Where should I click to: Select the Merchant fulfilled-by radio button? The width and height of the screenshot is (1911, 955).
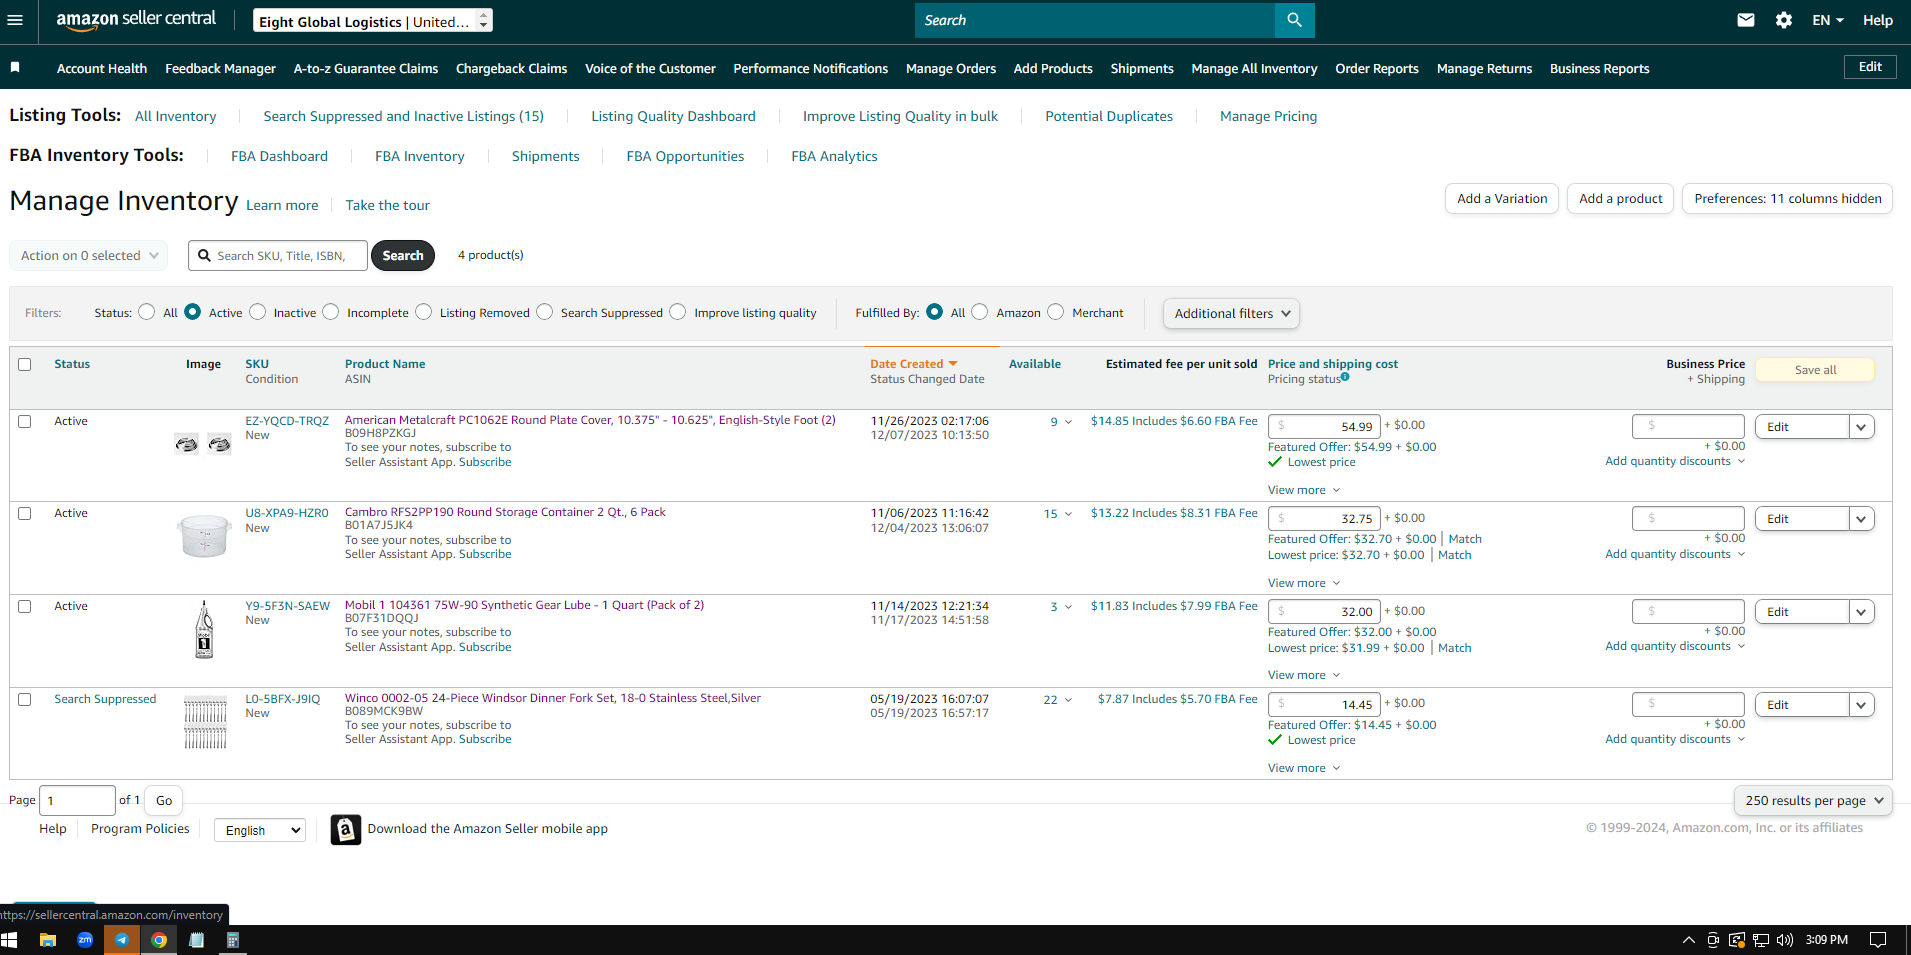click(1056, 312)
